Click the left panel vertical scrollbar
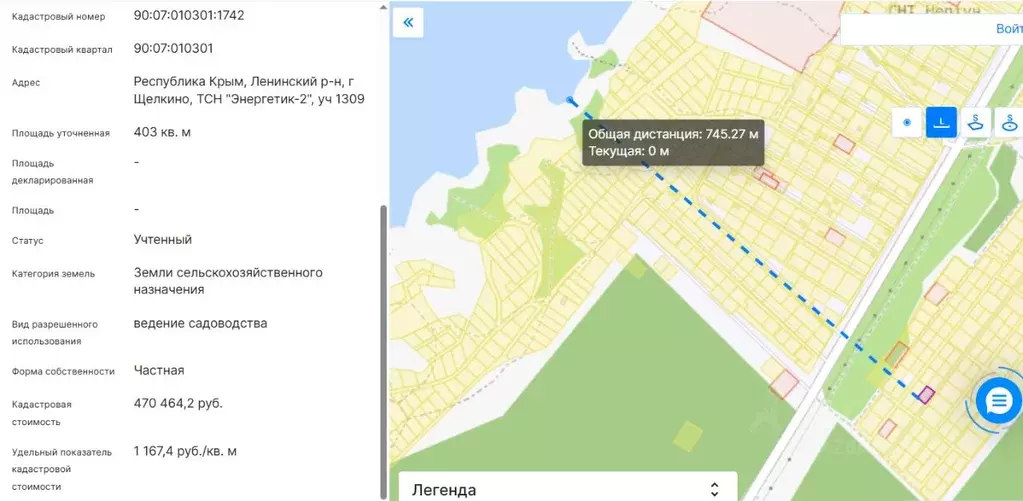The width and height of the screenshot is (1023, 501). pyautogui.click(x=383, y=350)
